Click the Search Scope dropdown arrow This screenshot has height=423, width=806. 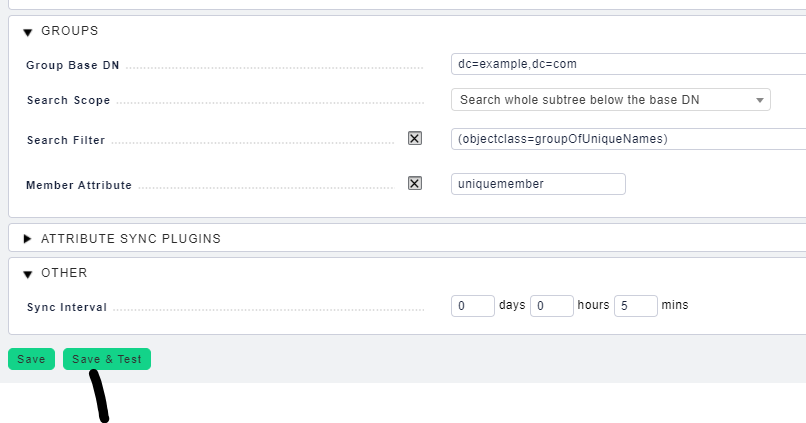[760, 100]
